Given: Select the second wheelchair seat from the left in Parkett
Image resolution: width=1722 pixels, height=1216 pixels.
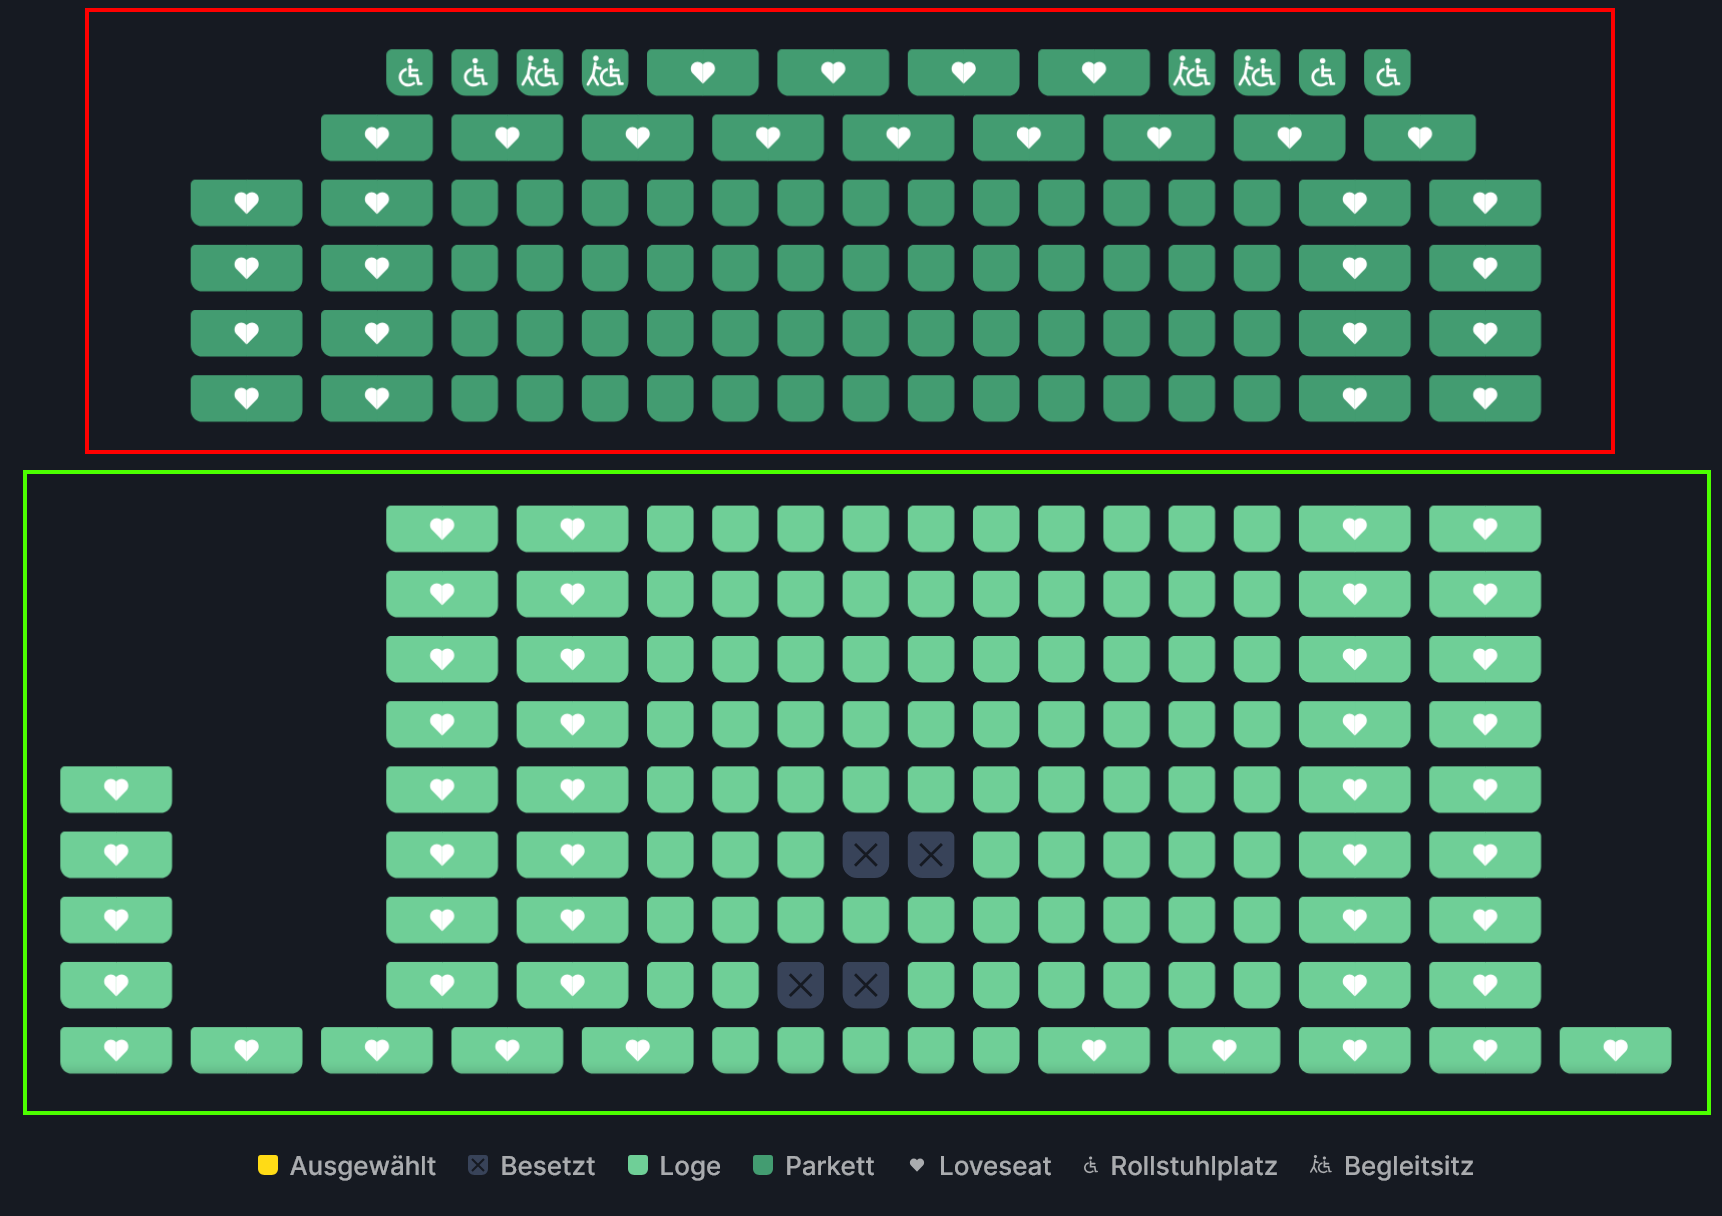Looking at the screenshot, I should pos(475,73).
